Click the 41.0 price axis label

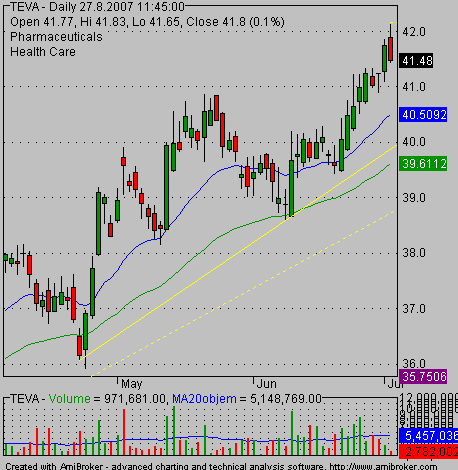coord(414,87)
